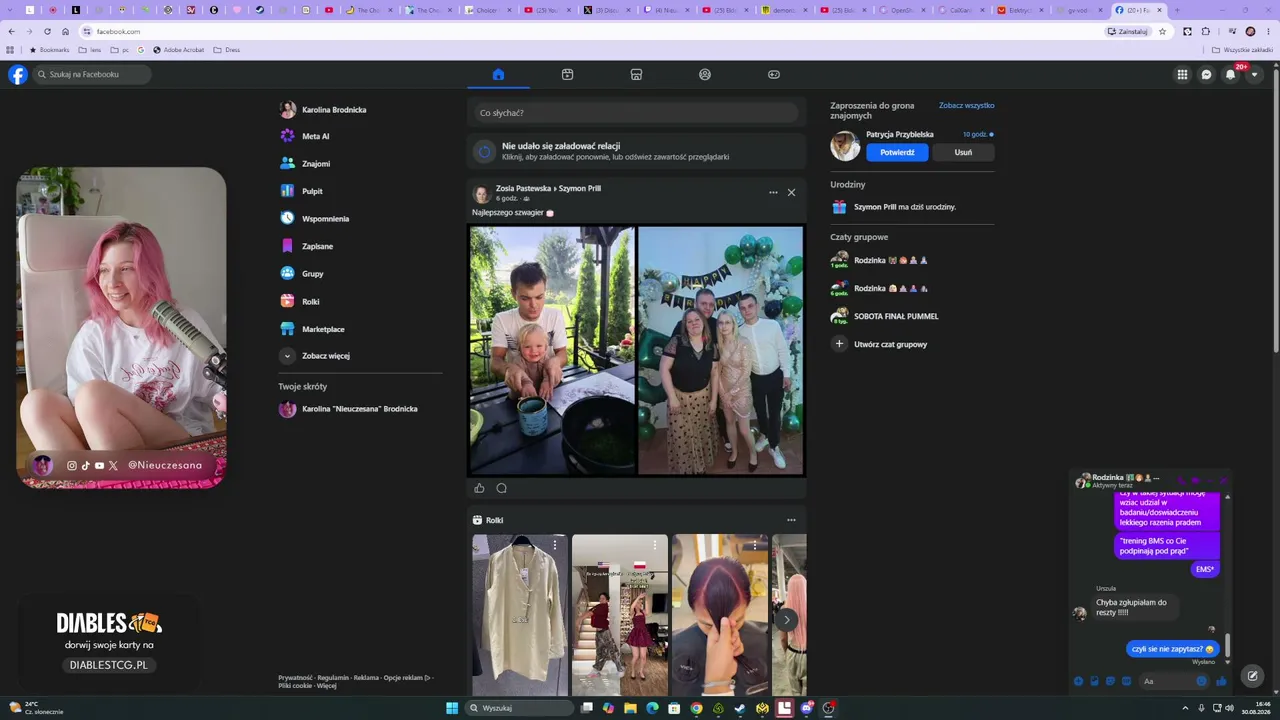This screenshot has width=1280, height=720.
Task: Open the Gaming tab in top navigation
Action: click(774, 74)
